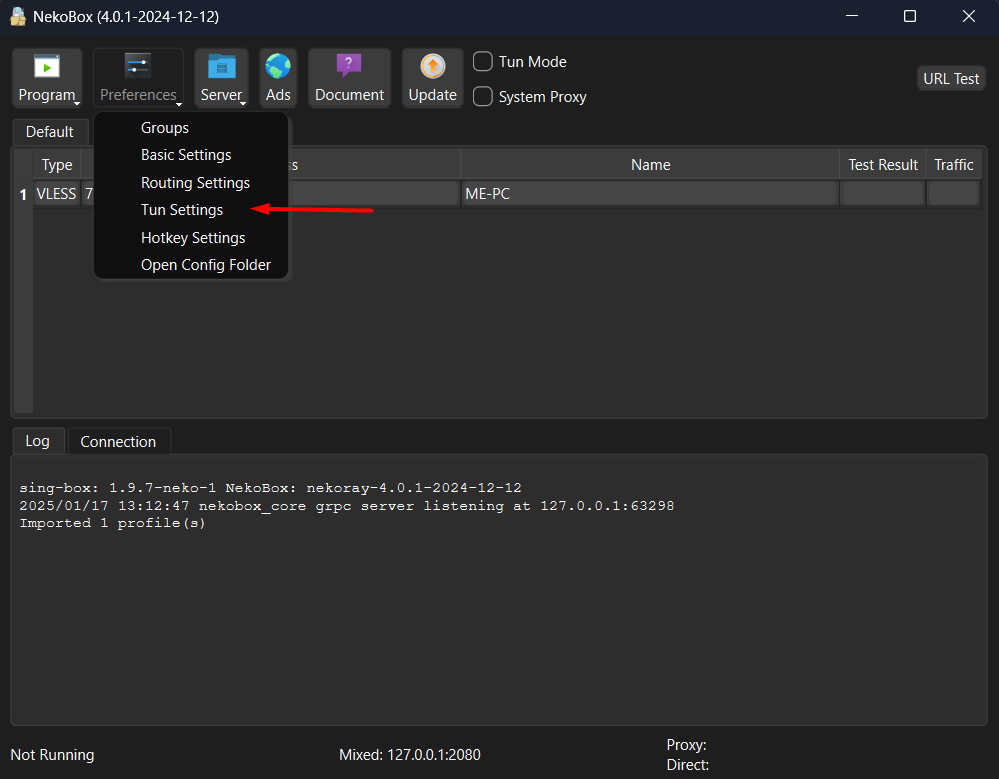Choose Routing Settings from the menu
The width and height of the screenshot is (999, 779).
point(195,183)
